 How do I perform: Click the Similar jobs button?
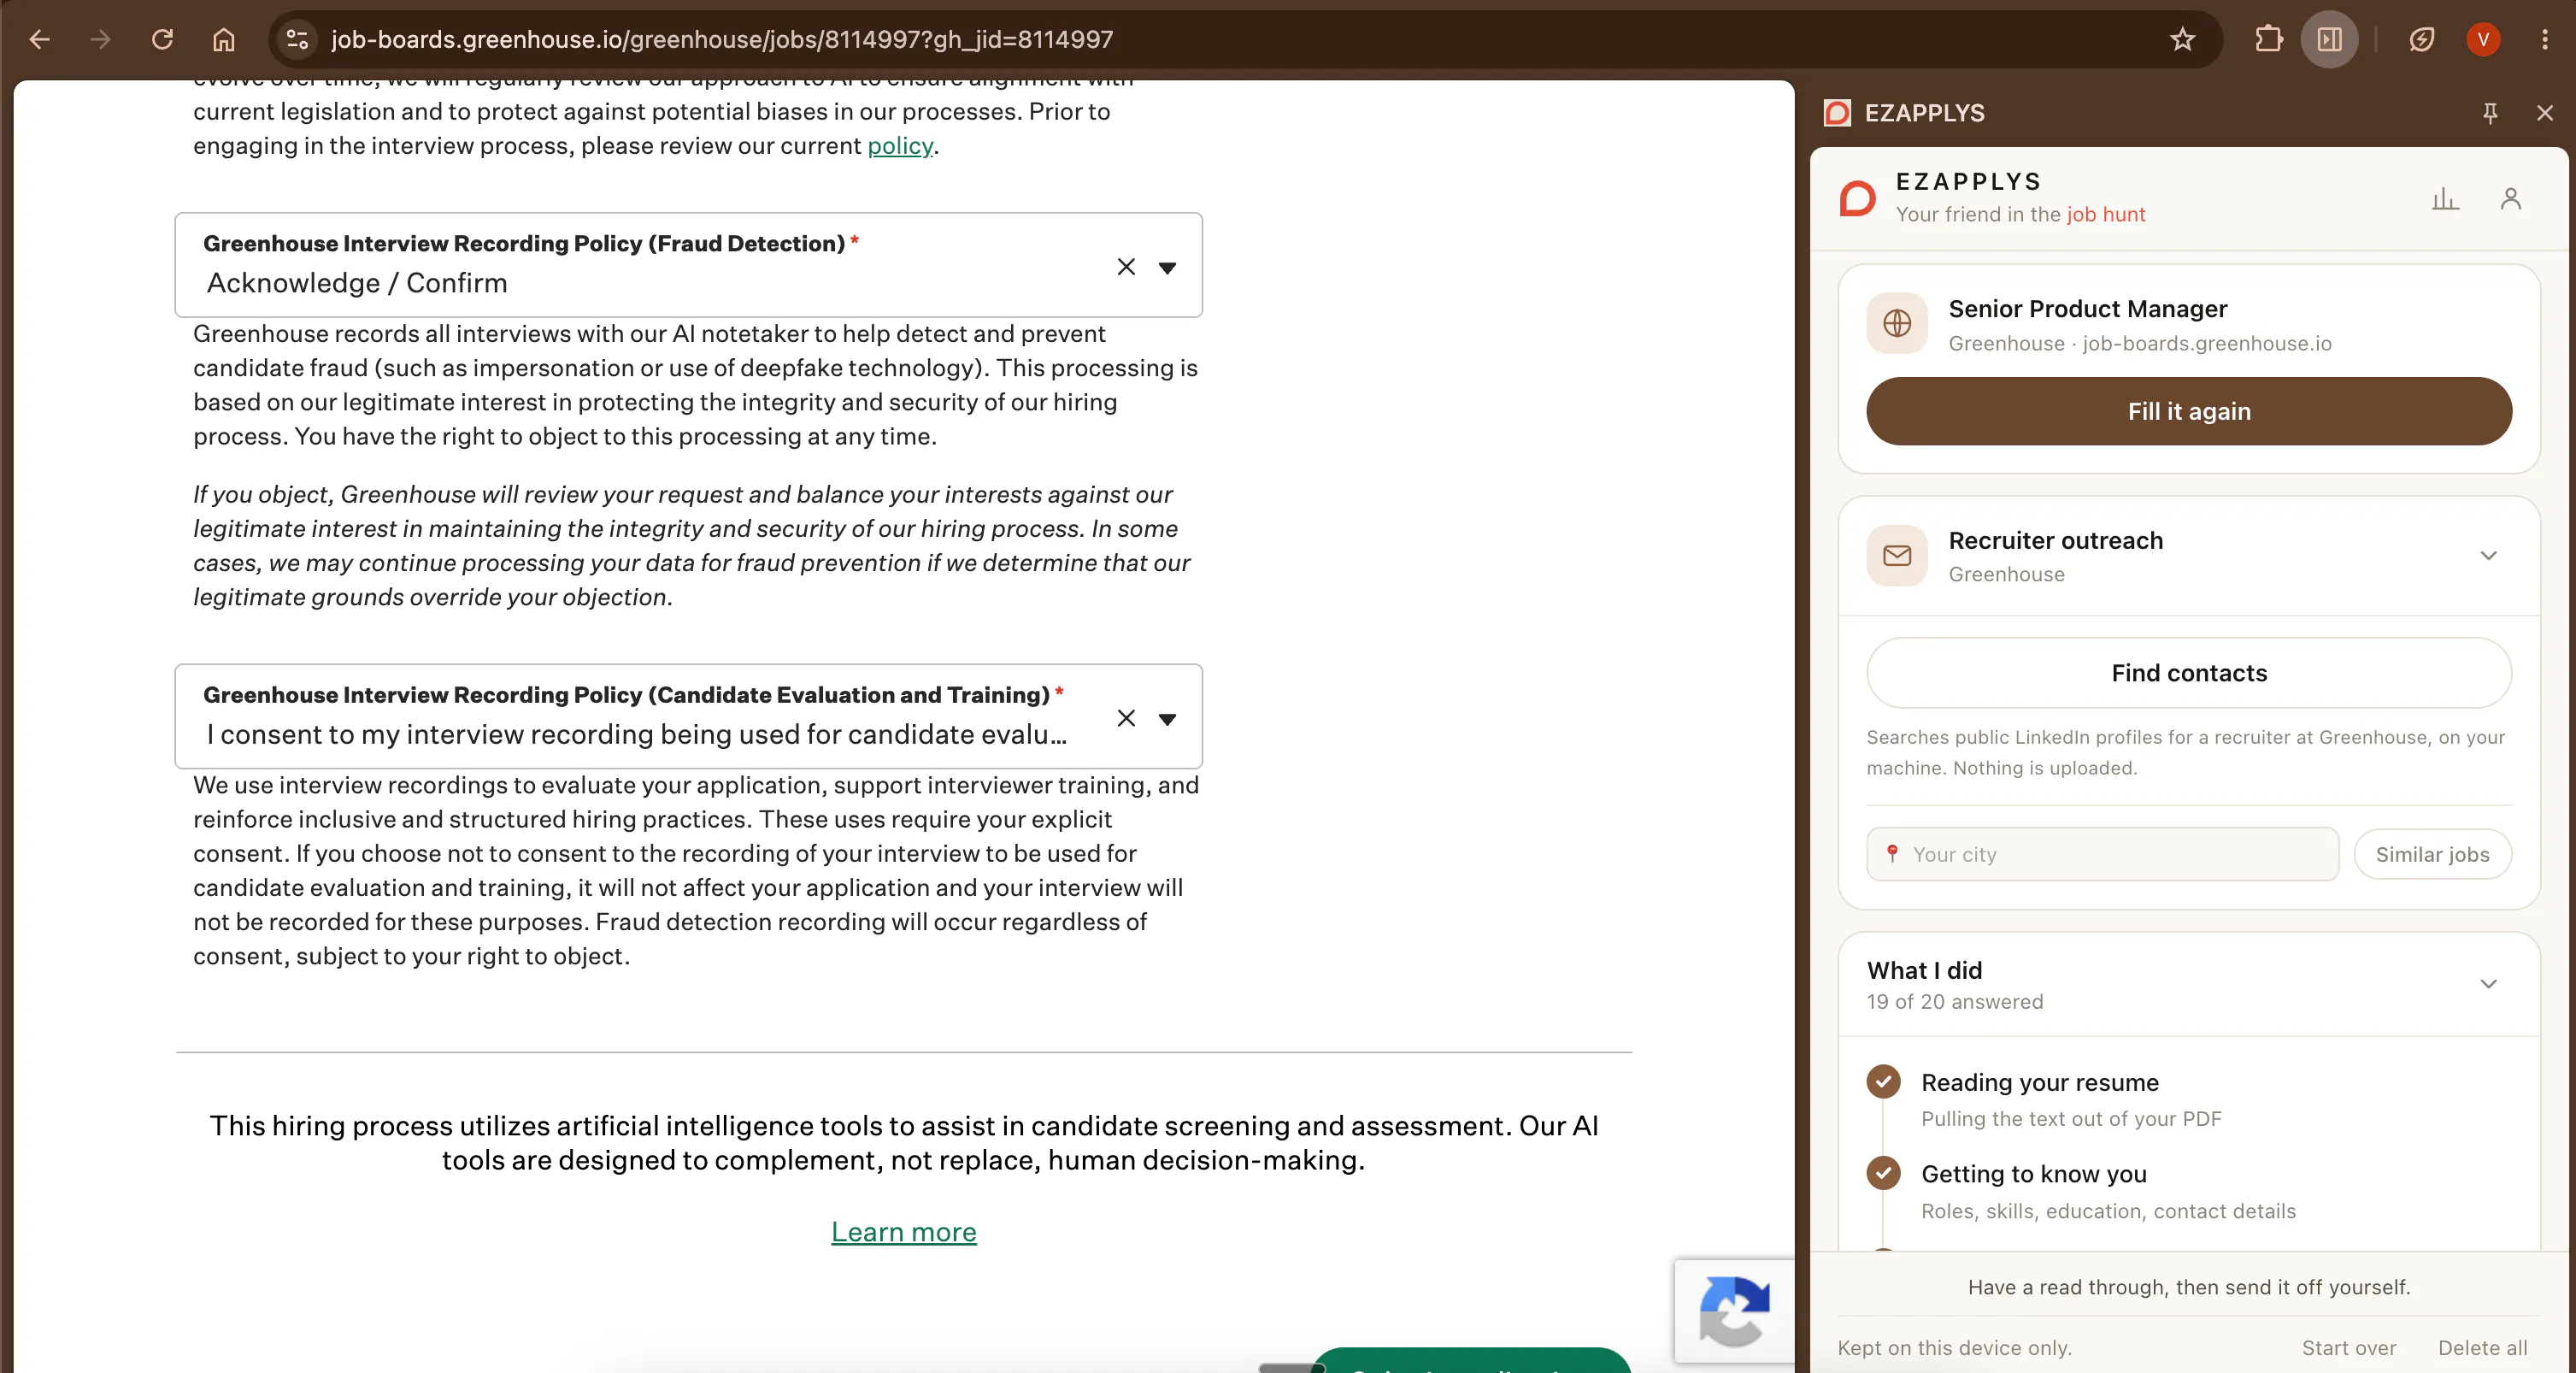2432,854
